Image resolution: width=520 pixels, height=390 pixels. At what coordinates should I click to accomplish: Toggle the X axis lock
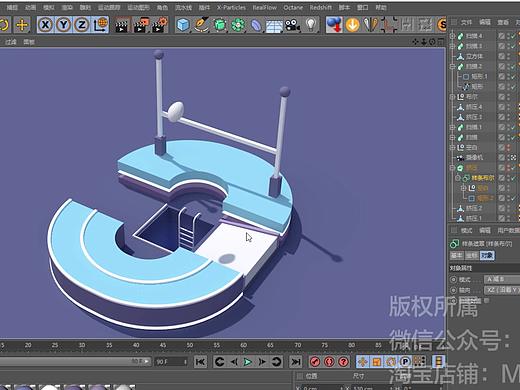45,25
